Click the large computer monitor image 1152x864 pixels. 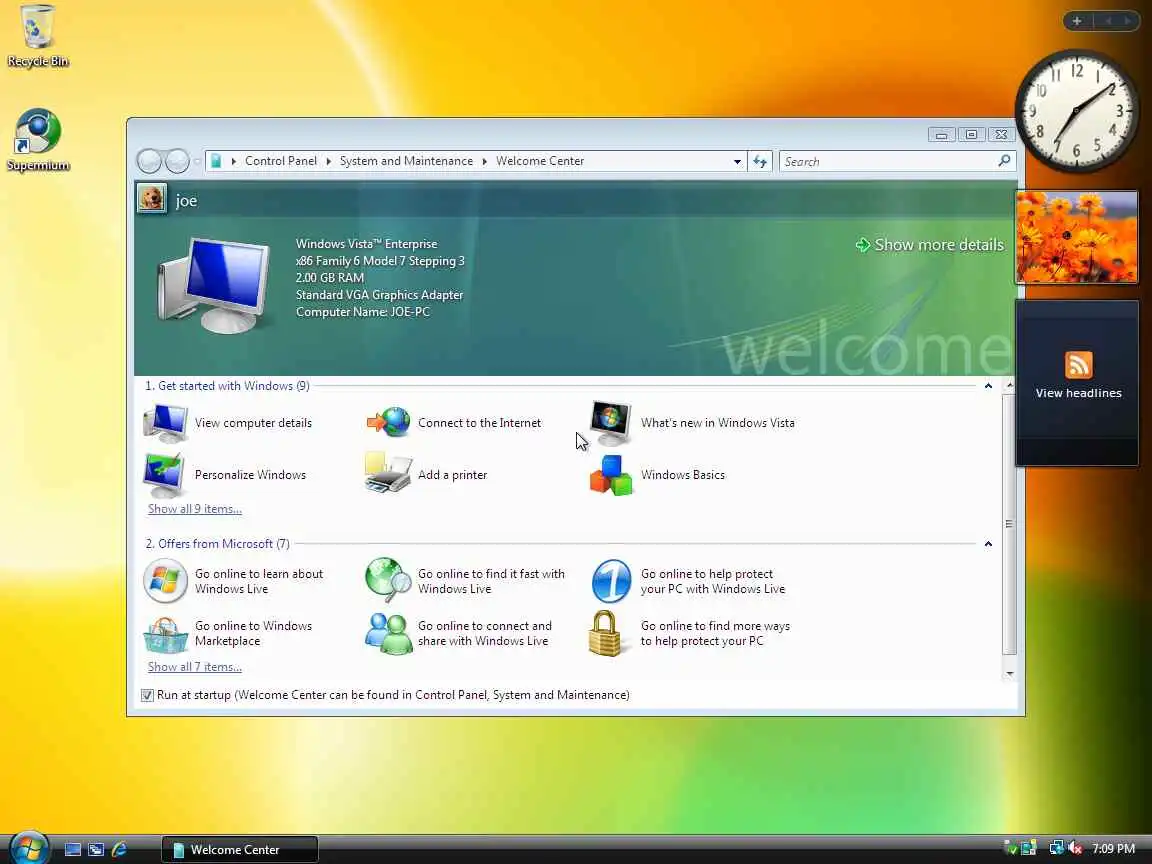coord(213,285)
